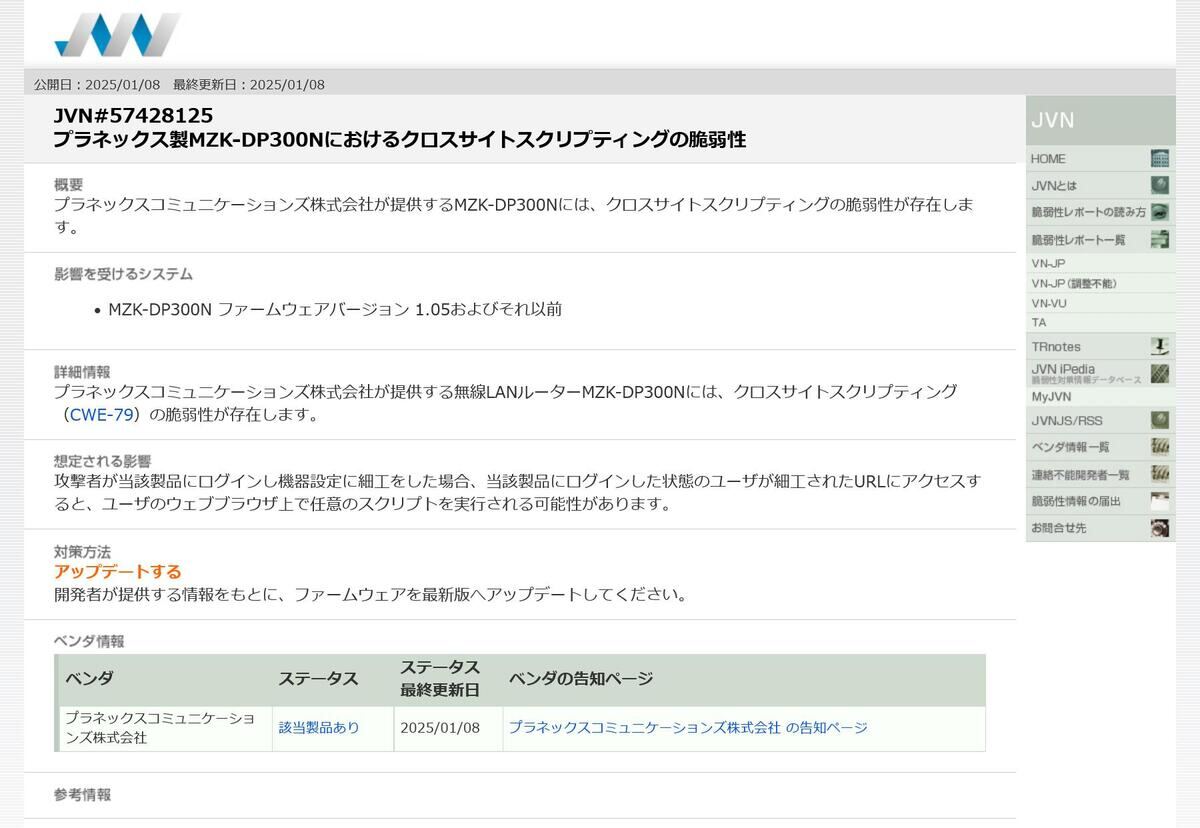Select VN-JP（調整不能） in the sidebar
Viewport: 1200px width, 828px height.
coord(1100,283)
